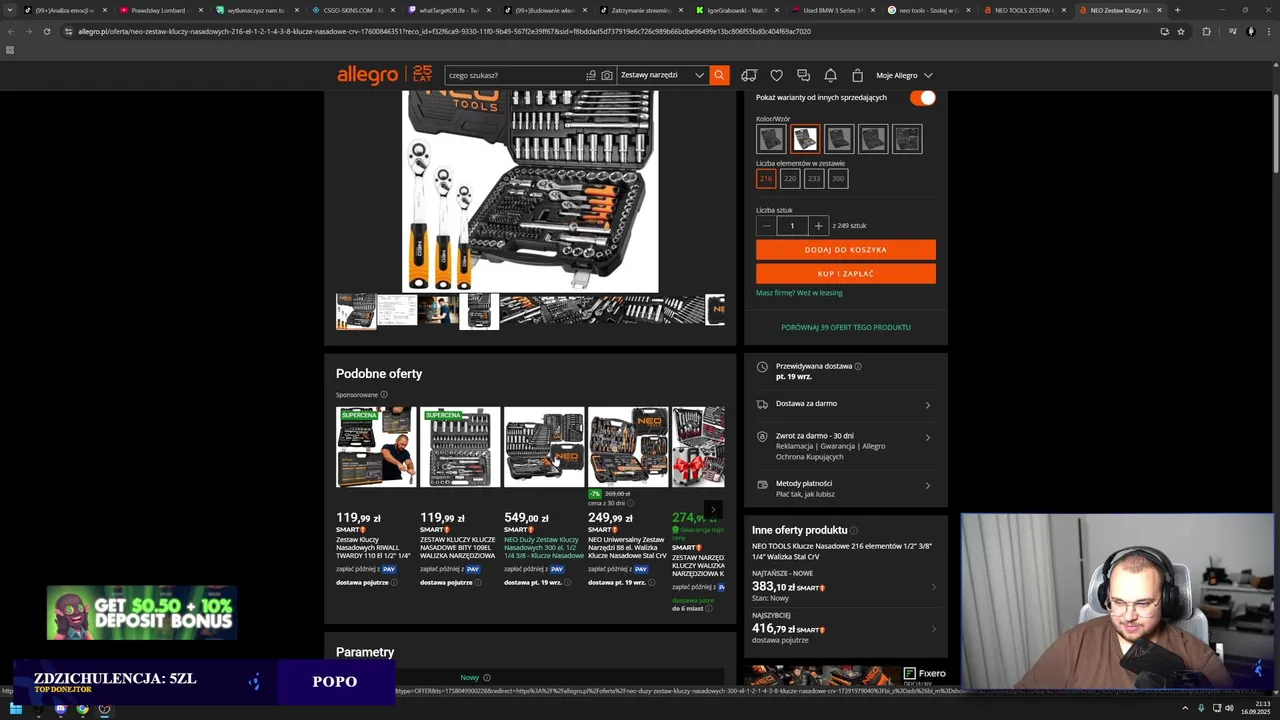Switch to Prawdziwy Lombard YouTube tab
Image resolution: width=1280 pixels, height=720 pixels.
point(160,10)
